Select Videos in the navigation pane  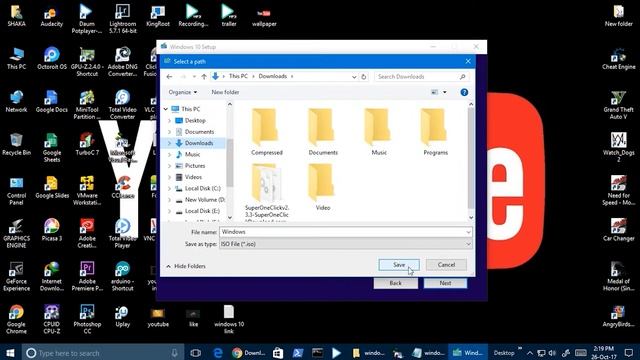point(193,177)
